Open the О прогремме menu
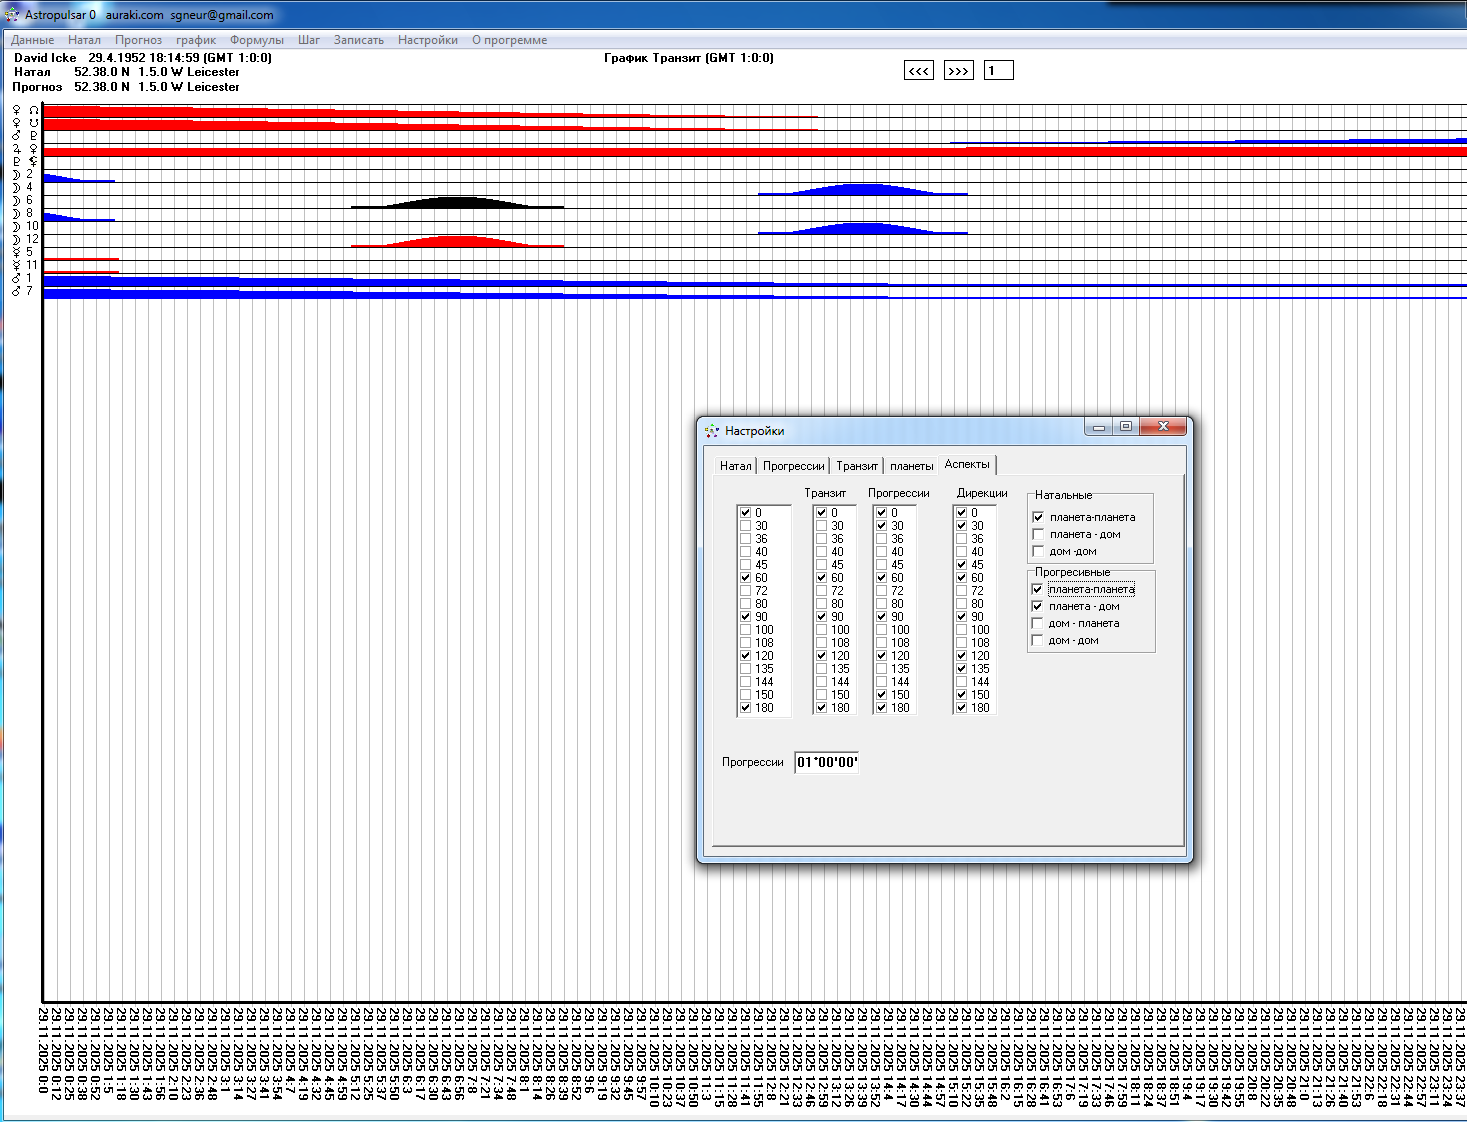This screenshot has width=1467, height=1122. point(509,40)
